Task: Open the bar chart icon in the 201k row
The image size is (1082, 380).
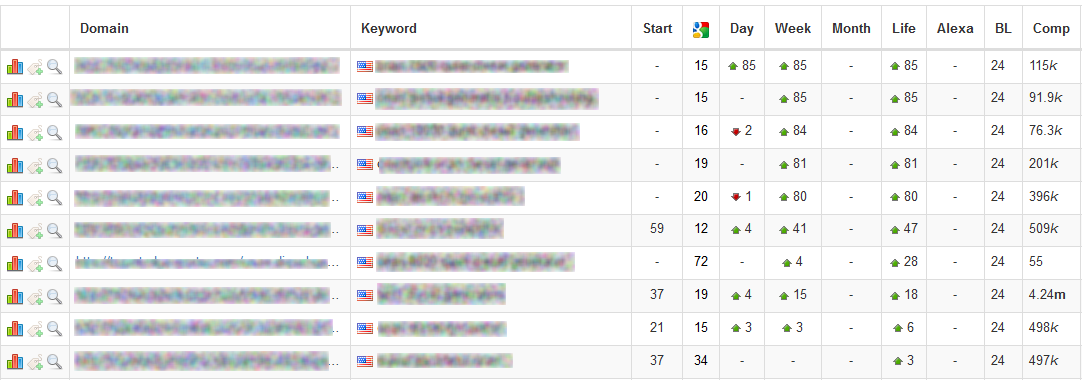Action: pos(15,166)
